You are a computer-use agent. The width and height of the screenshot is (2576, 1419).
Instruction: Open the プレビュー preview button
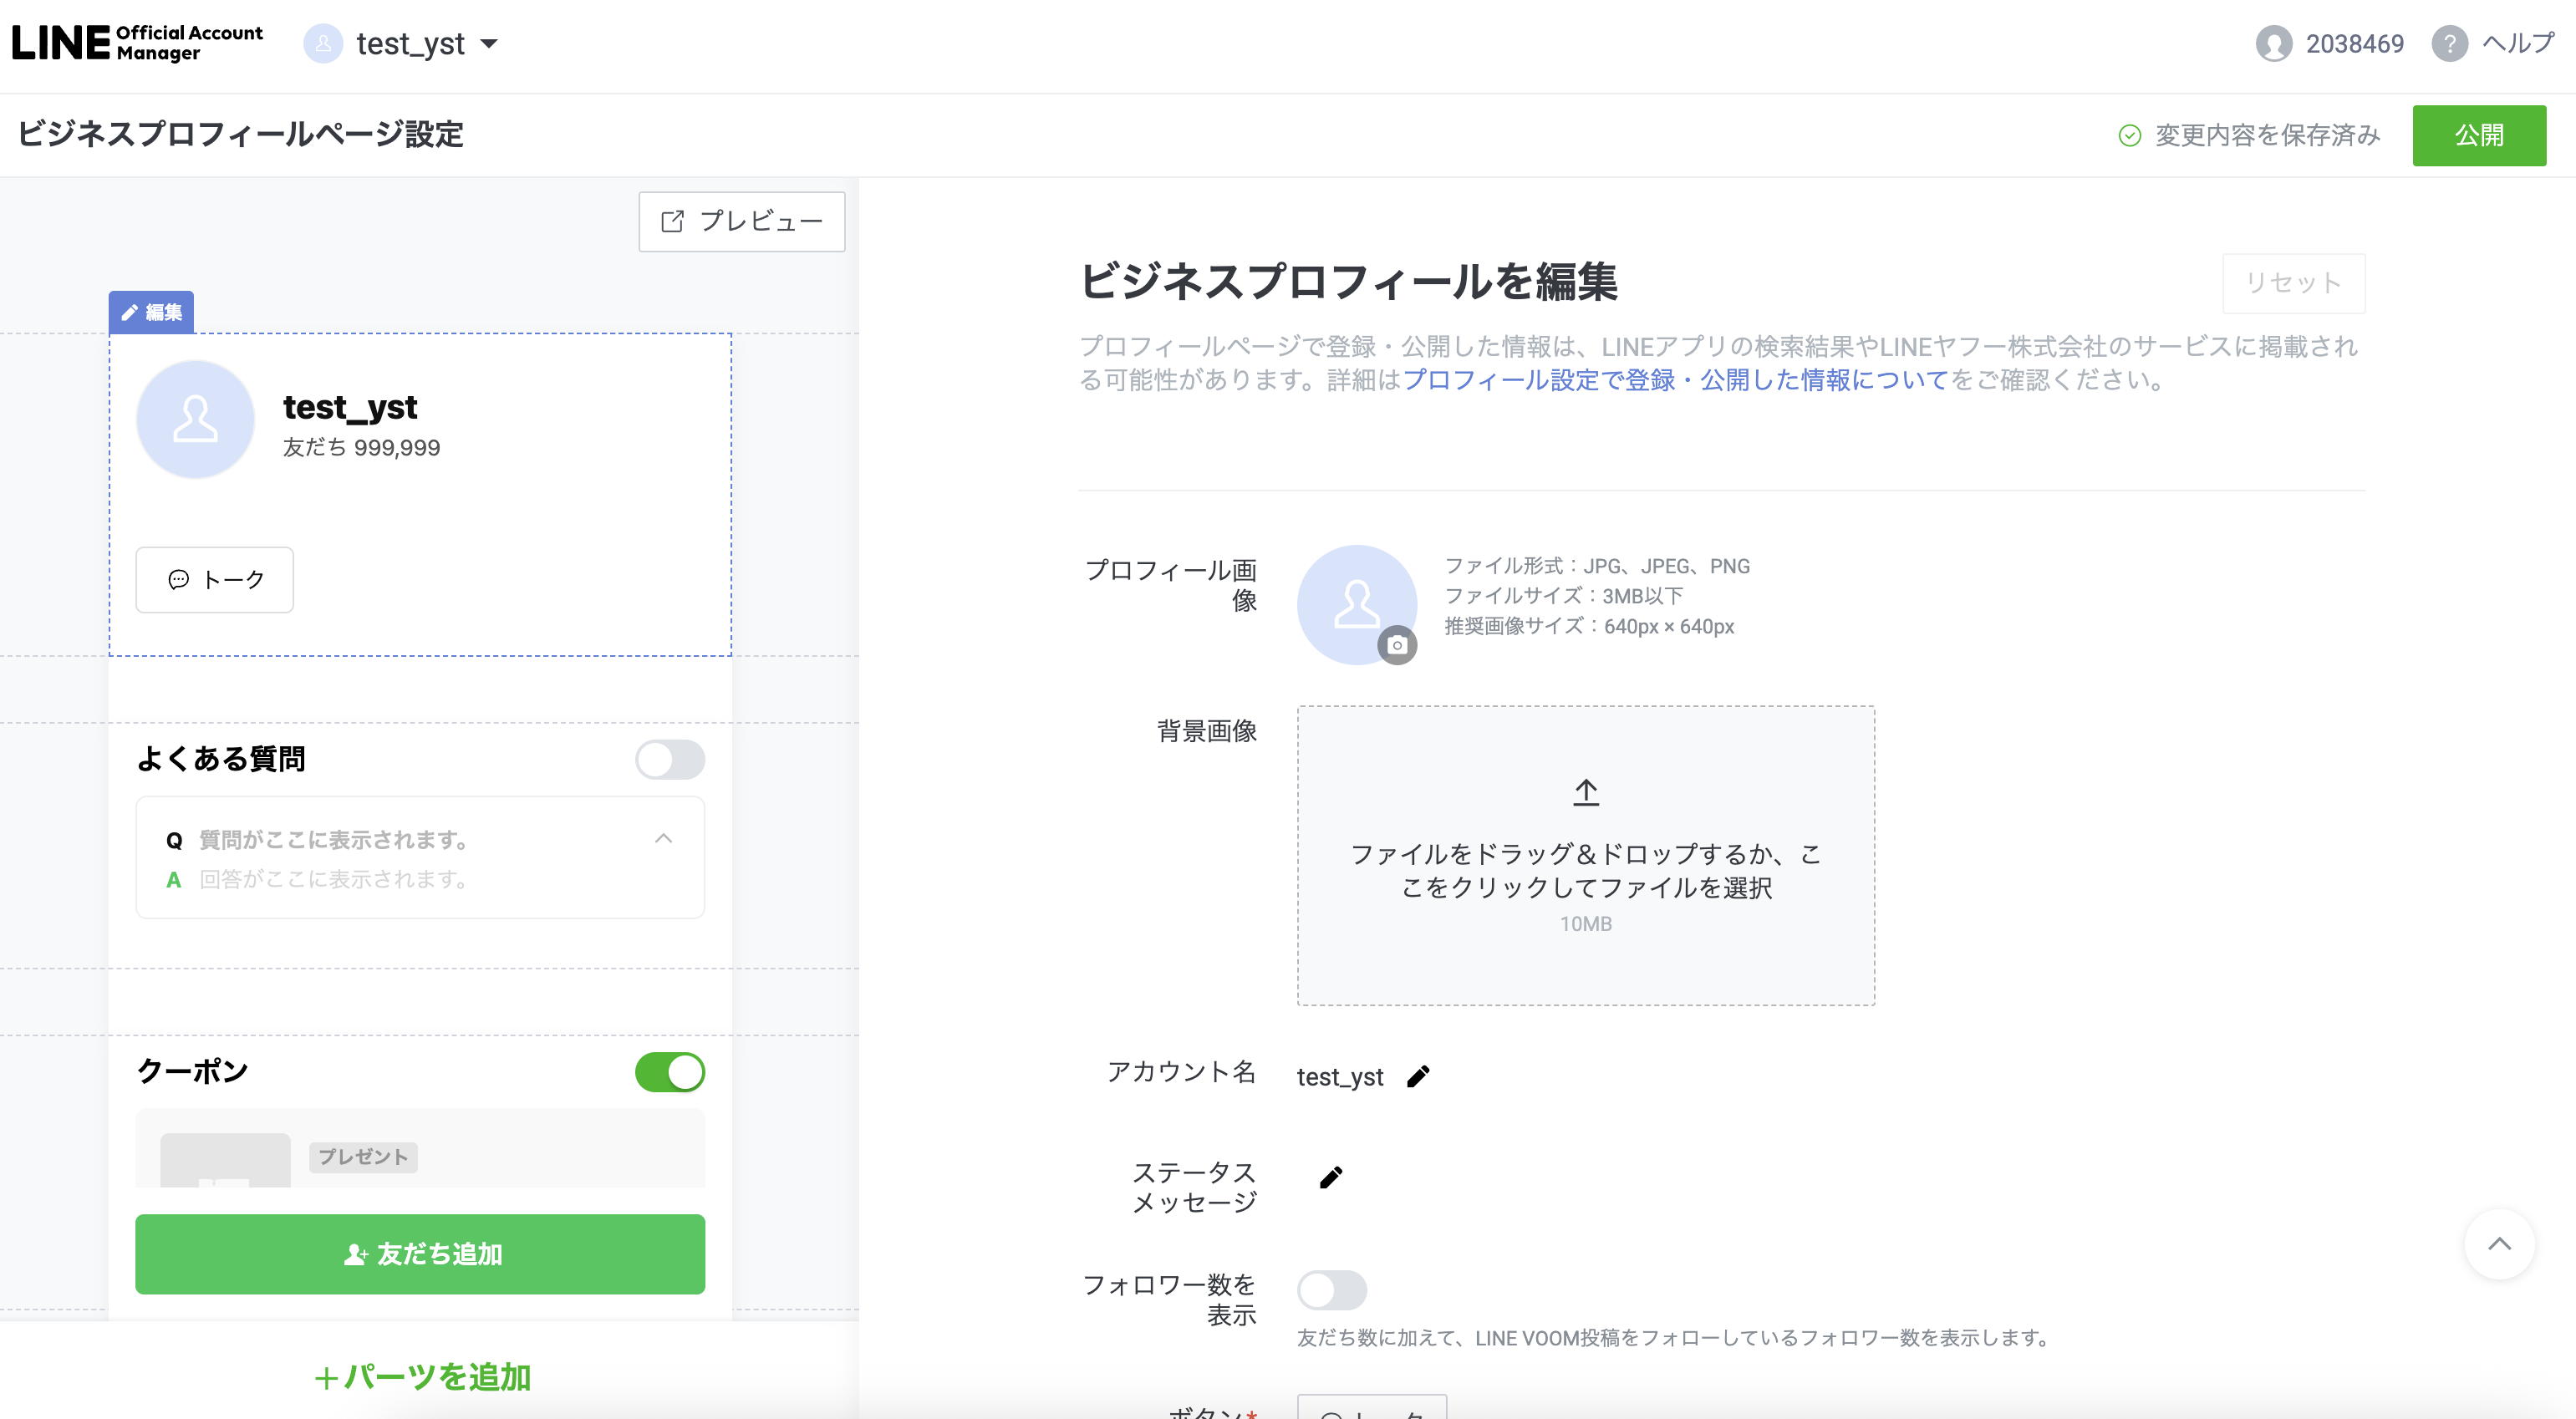pyautogui.click(x=742, y=221)
